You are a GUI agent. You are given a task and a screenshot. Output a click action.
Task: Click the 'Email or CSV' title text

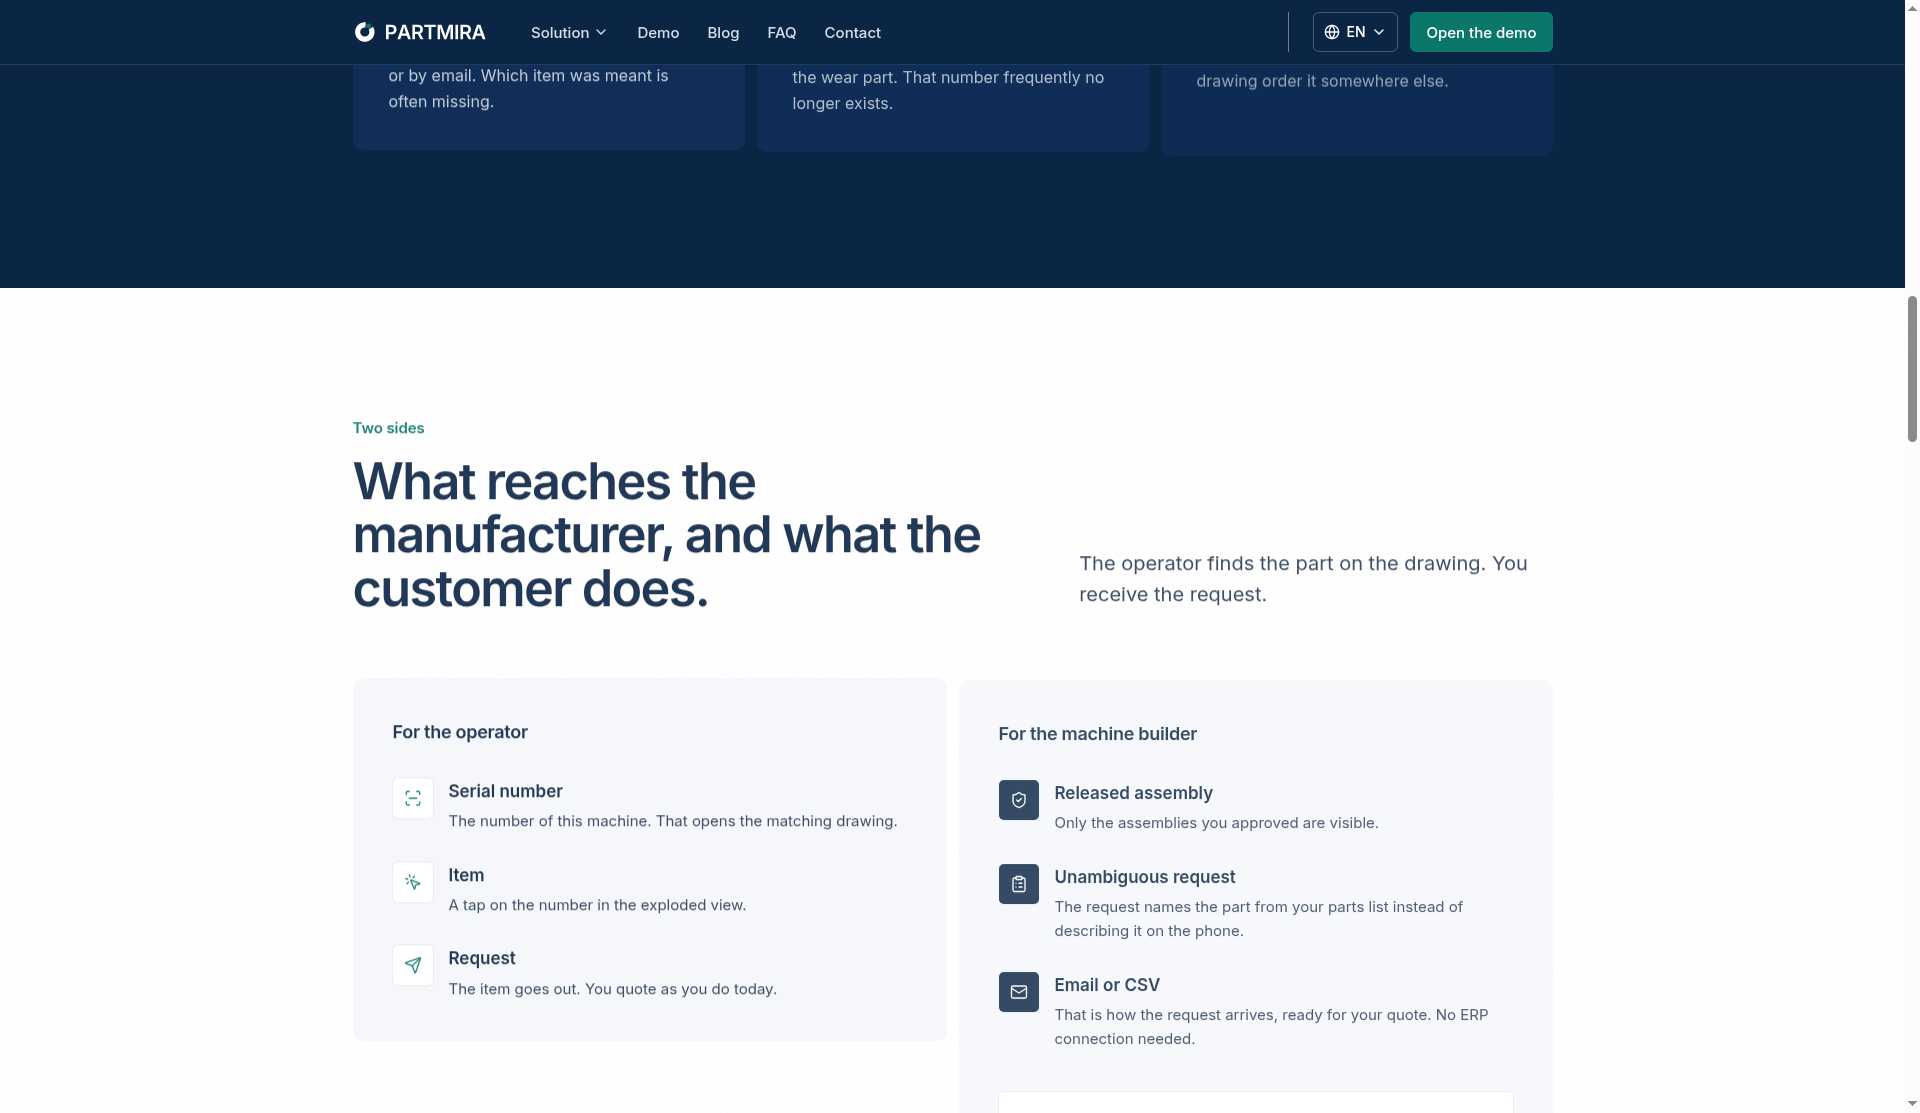point(1106,985)
